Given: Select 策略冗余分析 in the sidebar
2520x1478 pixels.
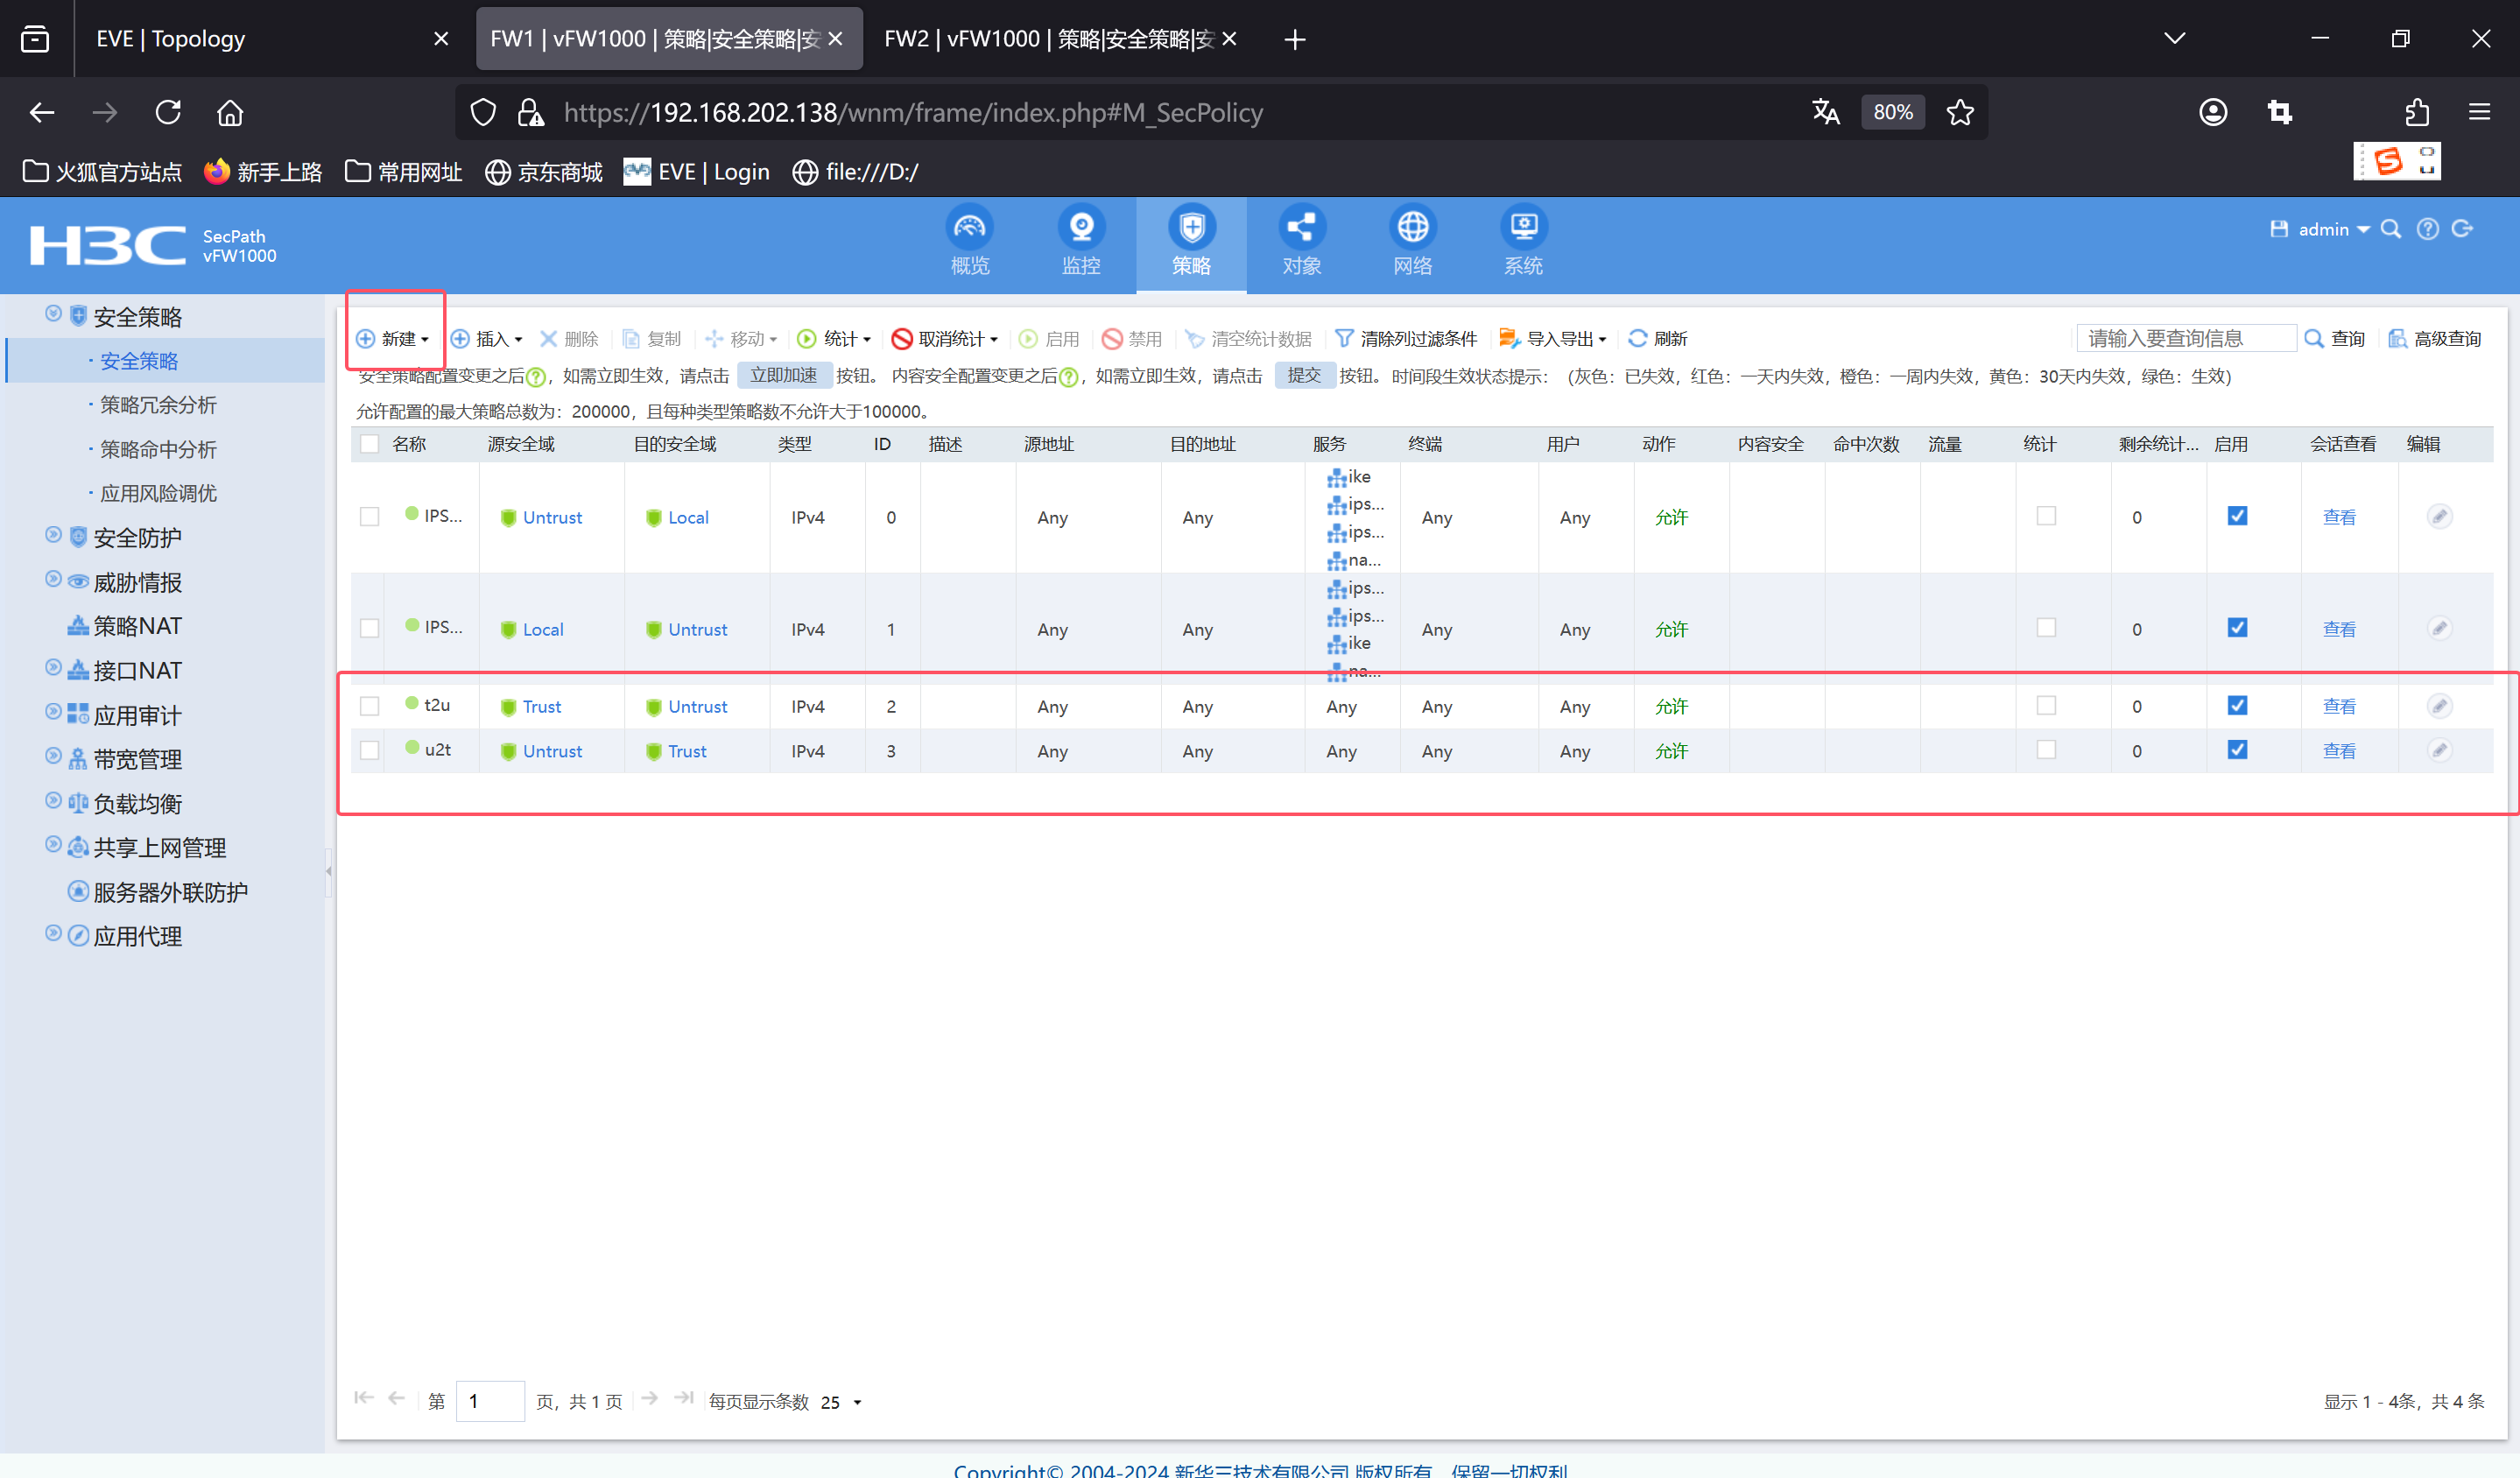Looking at the screenshot, I should [x=158, y=405].
